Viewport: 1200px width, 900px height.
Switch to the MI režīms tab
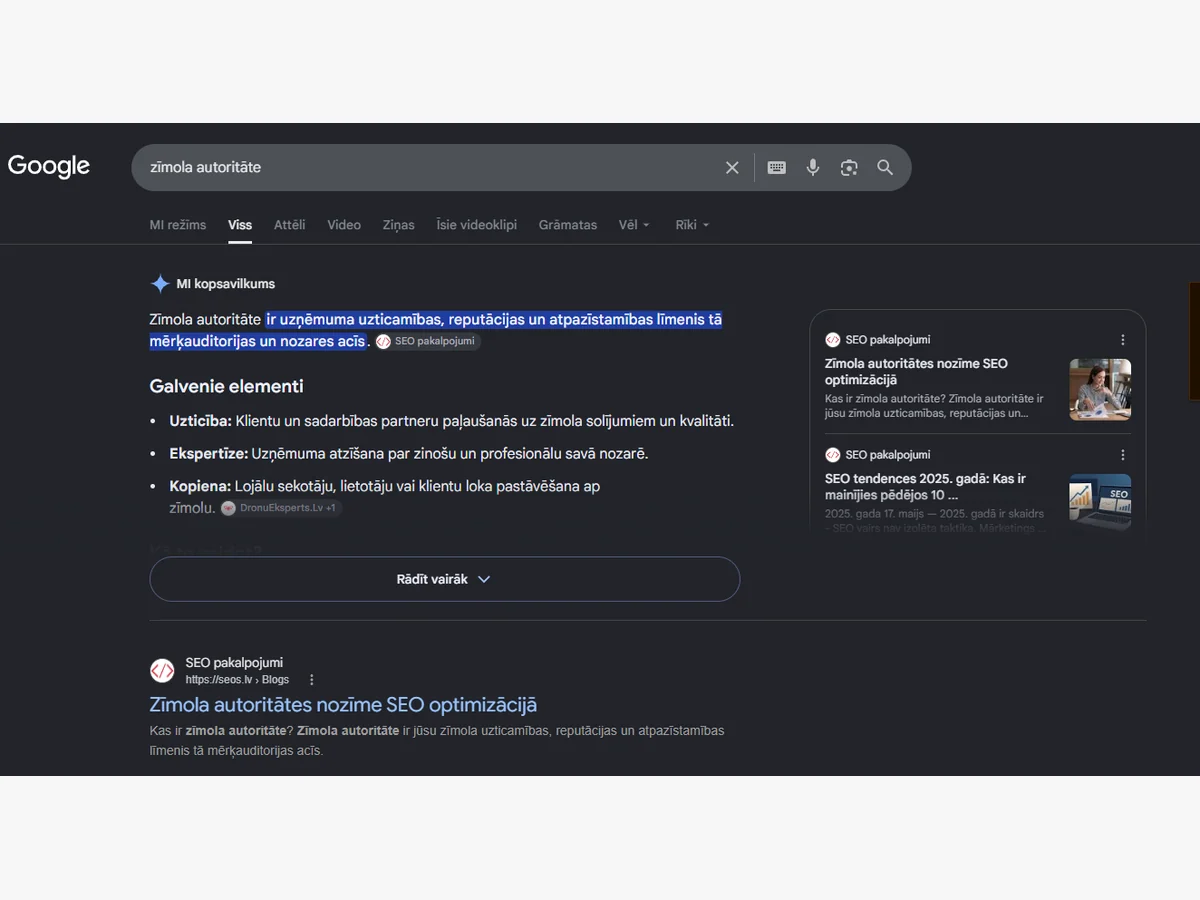pos(178,225)
